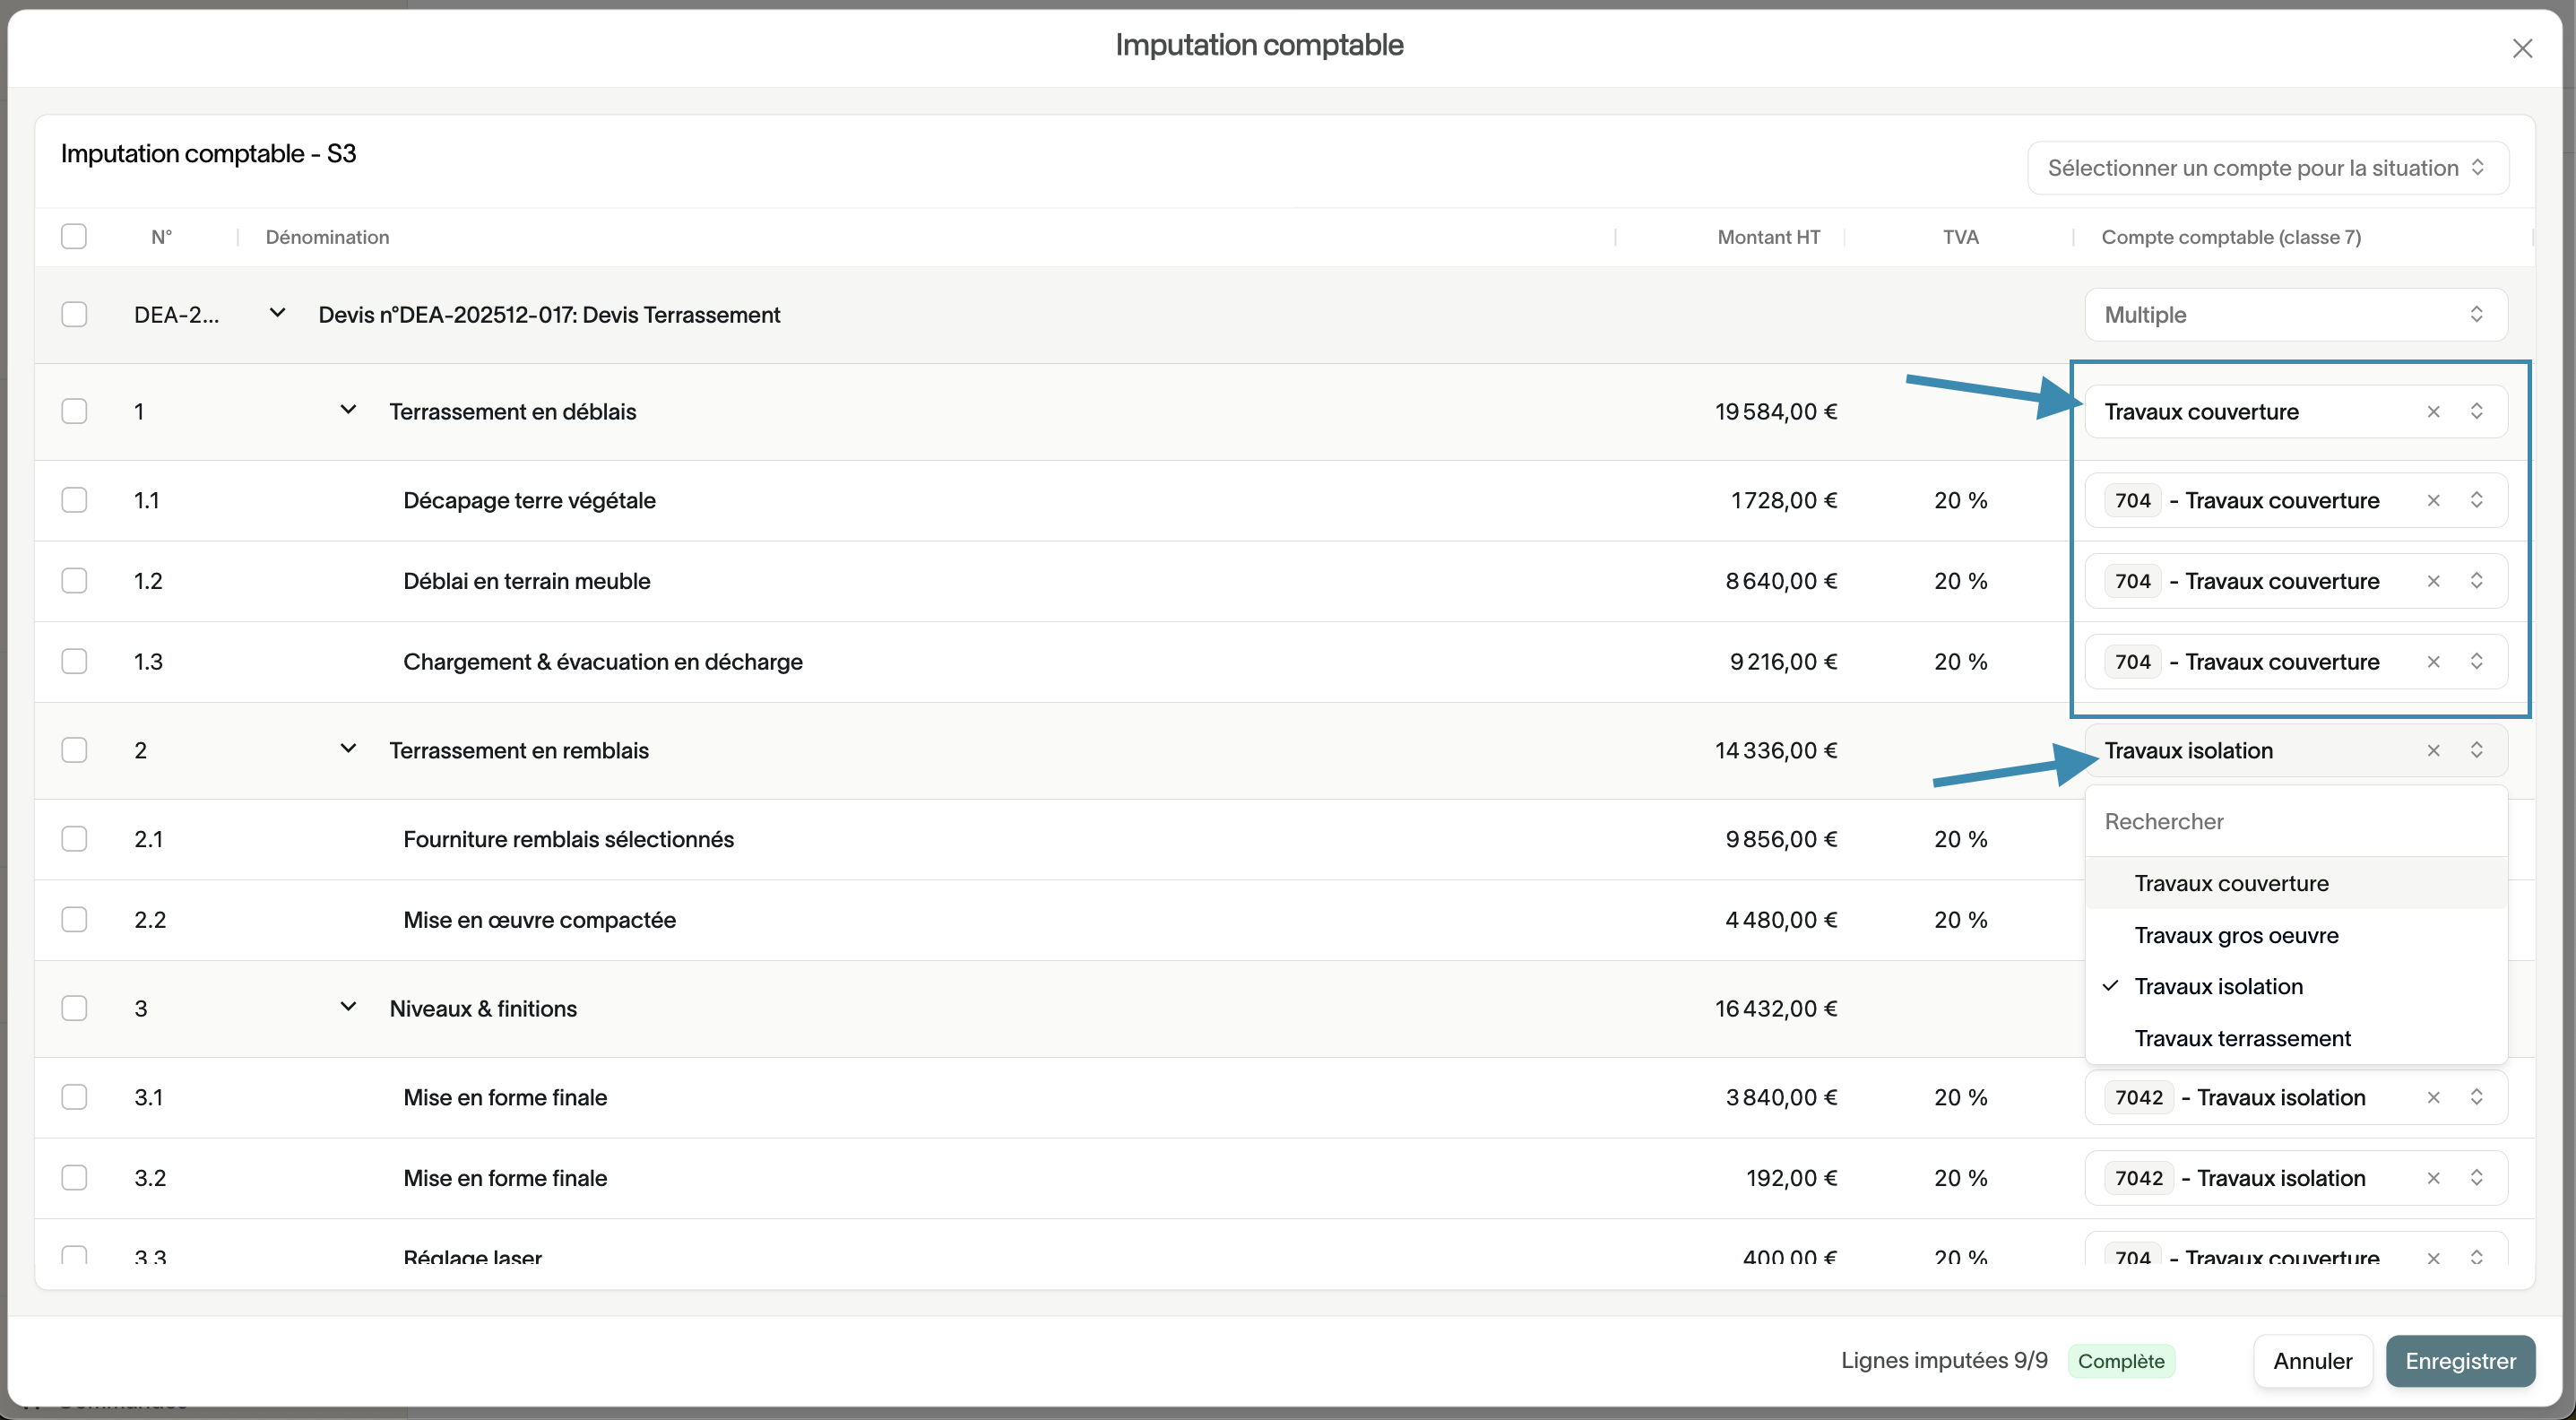
Task: Tick the select-all checkbox in table header
Action: click(74, 237)
